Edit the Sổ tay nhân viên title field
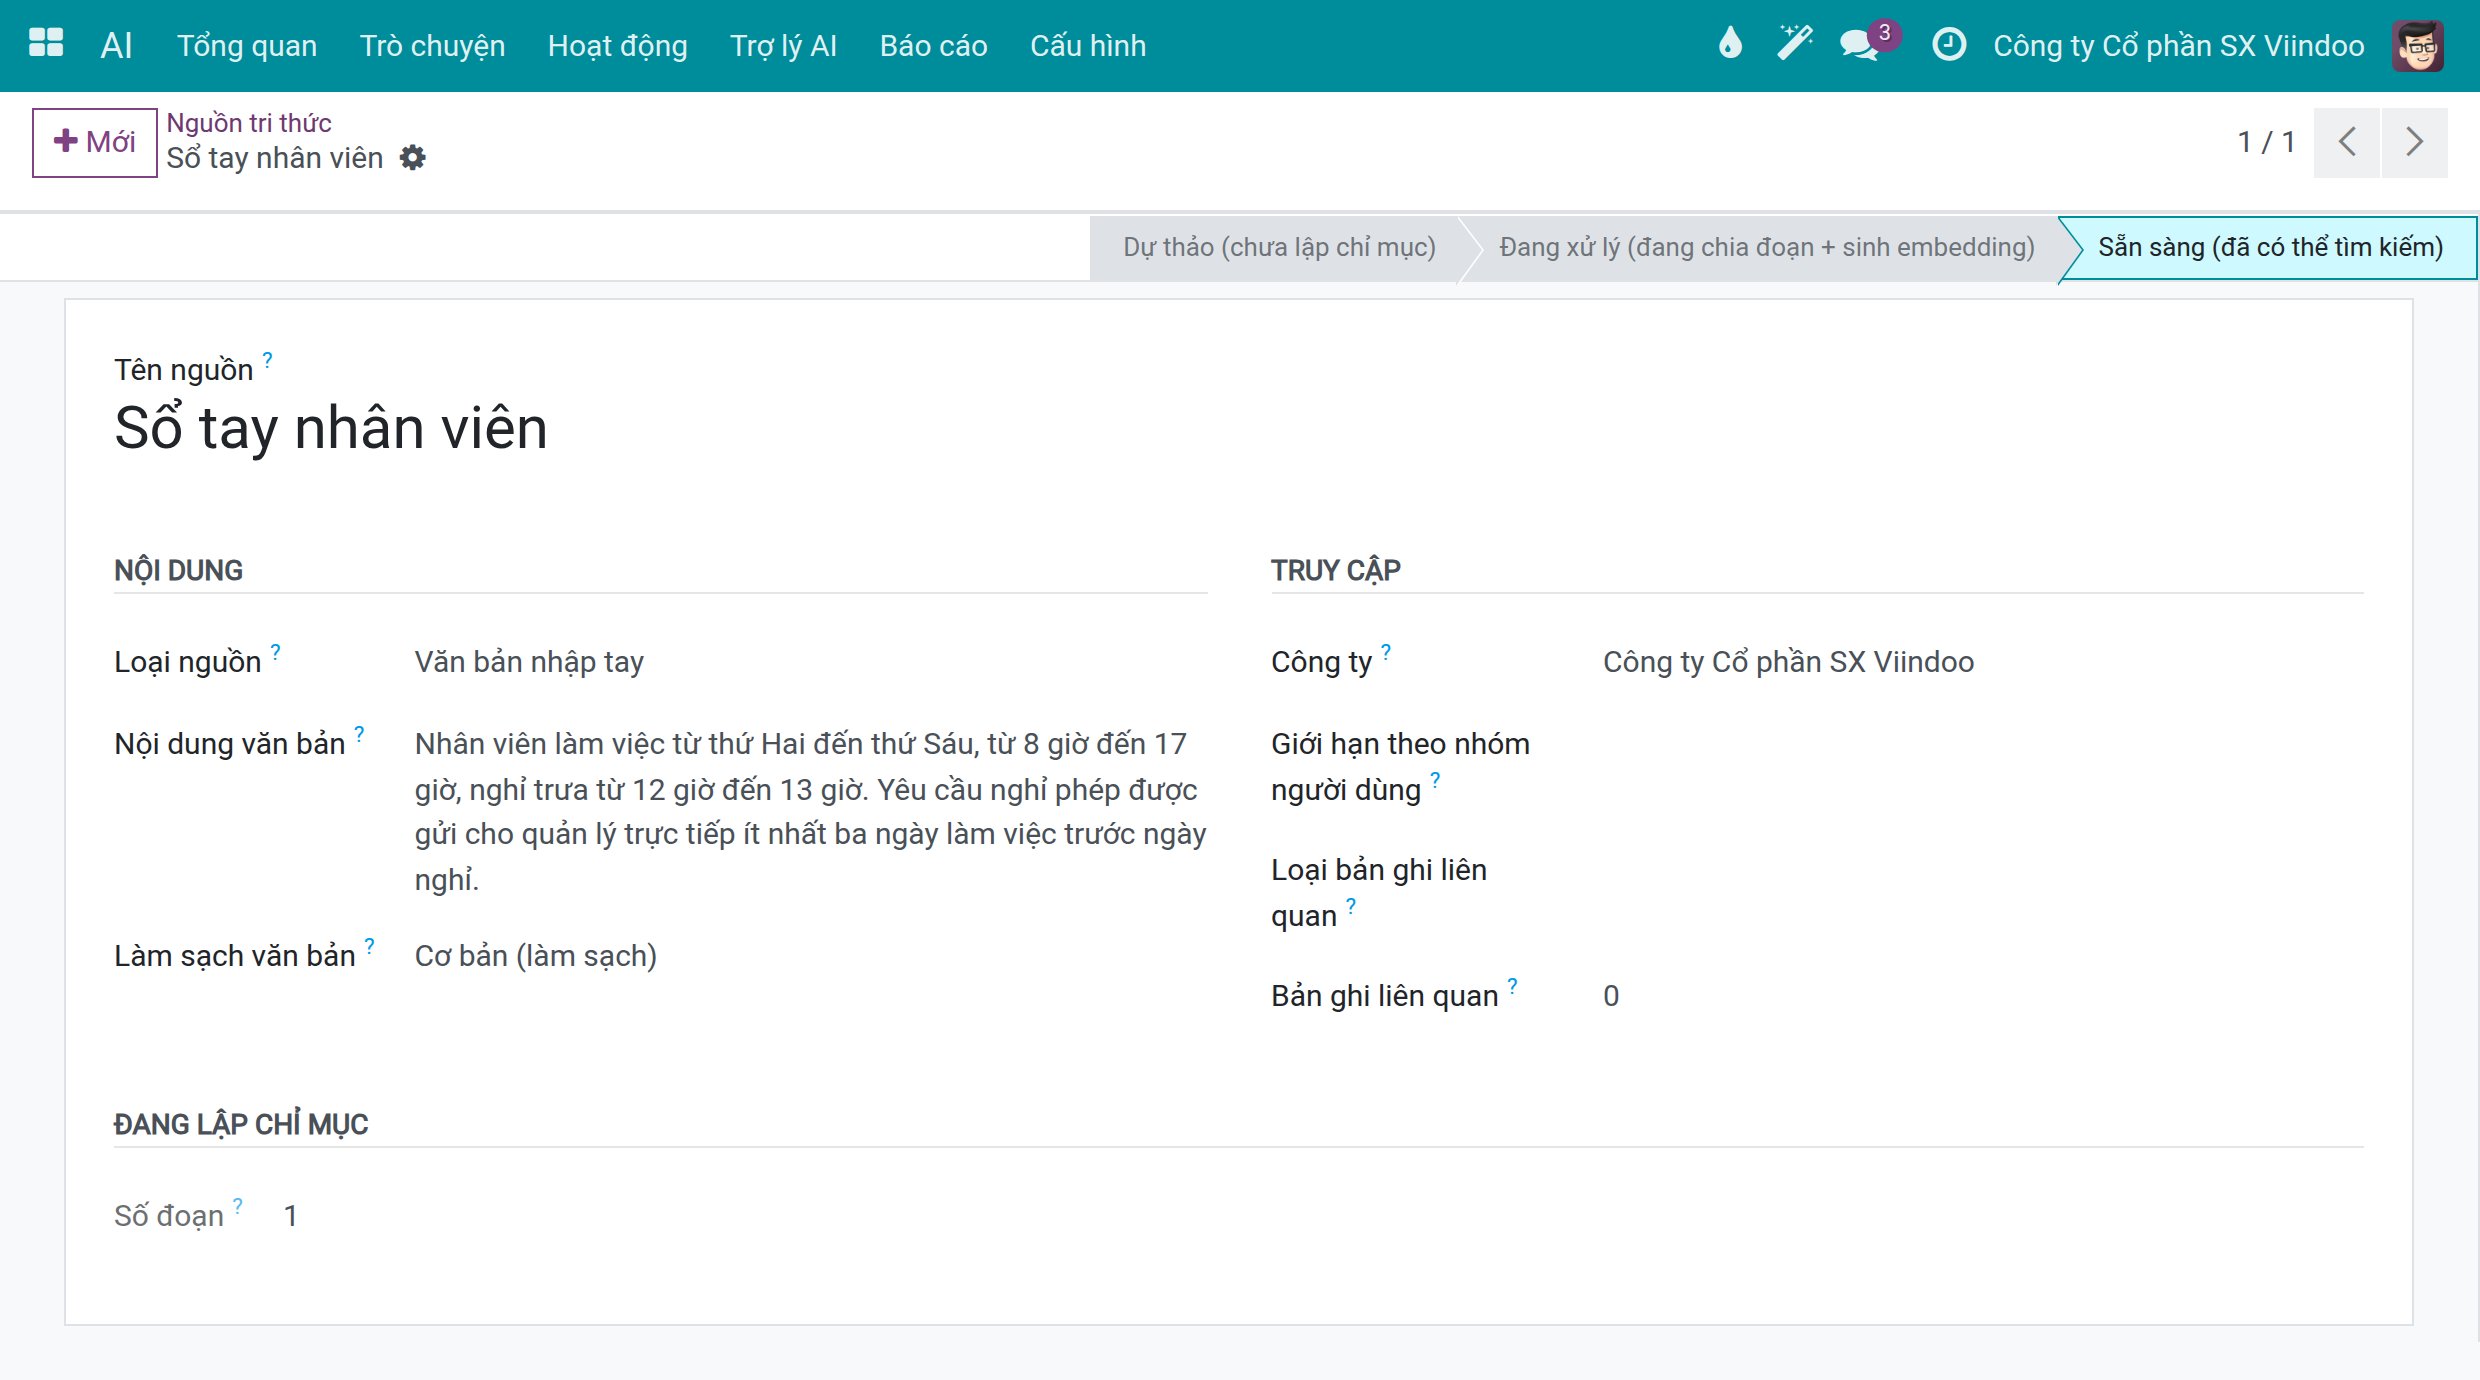Viewport: 2480px width, 1380px height. click(331, 428)
